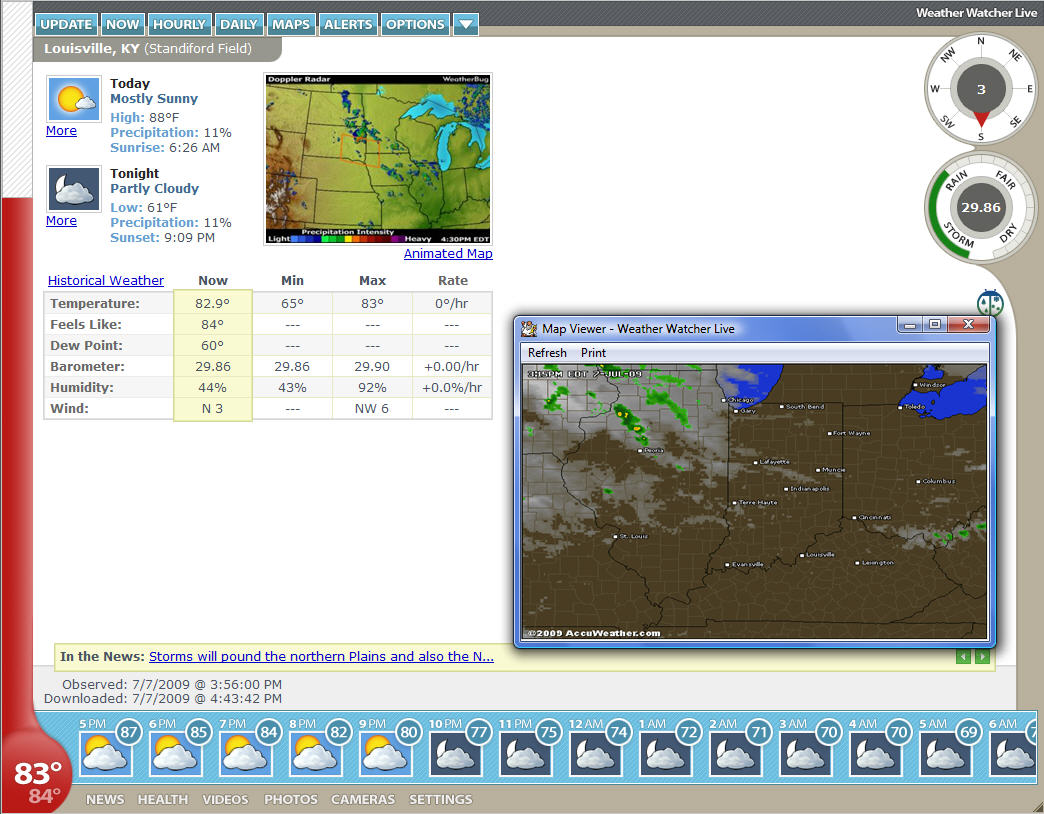The height and width of the screenshot is (814, 1044).
Task: Click the wind direction compass gauge
Action: pos(980,89)
